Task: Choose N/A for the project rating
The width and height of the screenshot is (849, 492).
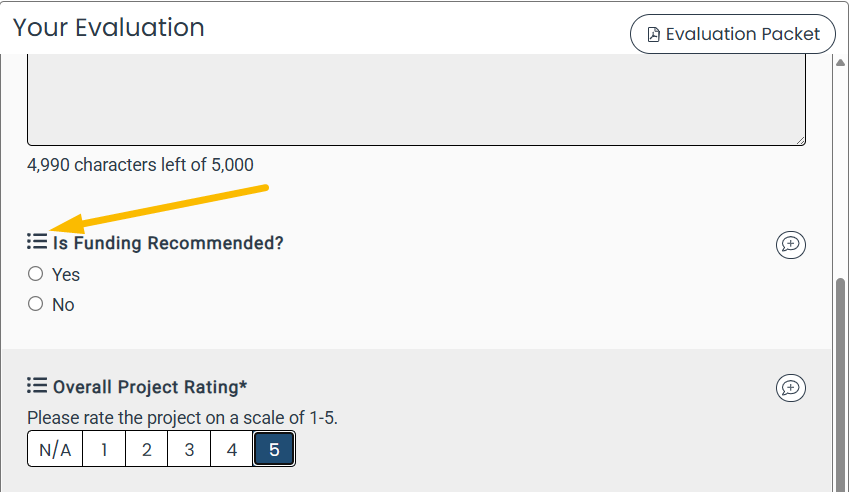Action: point(55,450)
